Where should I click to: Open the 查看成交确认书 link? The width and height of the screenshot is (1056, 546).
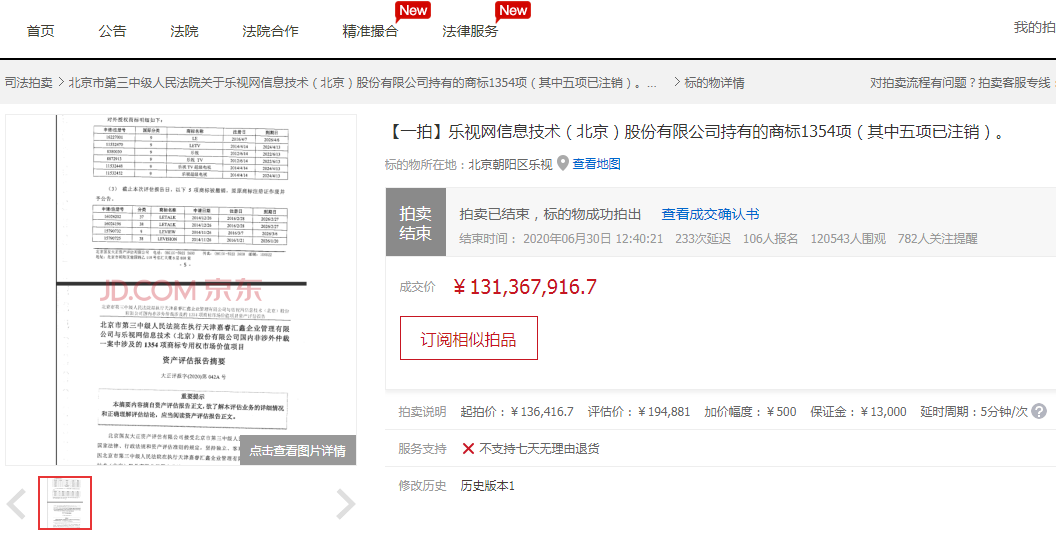coord(710,214)
